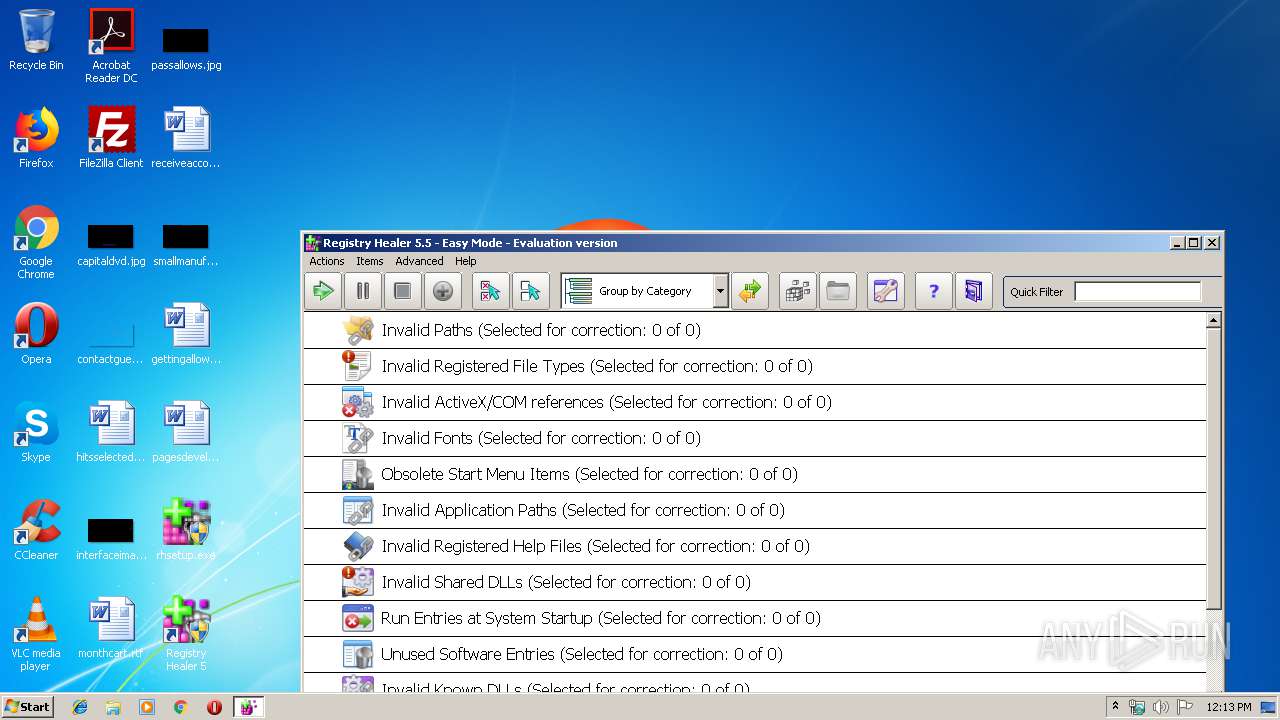1280x720 pixels.
Task: Click the Invalid Paths category icon
Action: pyautogui.click(x=357, y=330)
